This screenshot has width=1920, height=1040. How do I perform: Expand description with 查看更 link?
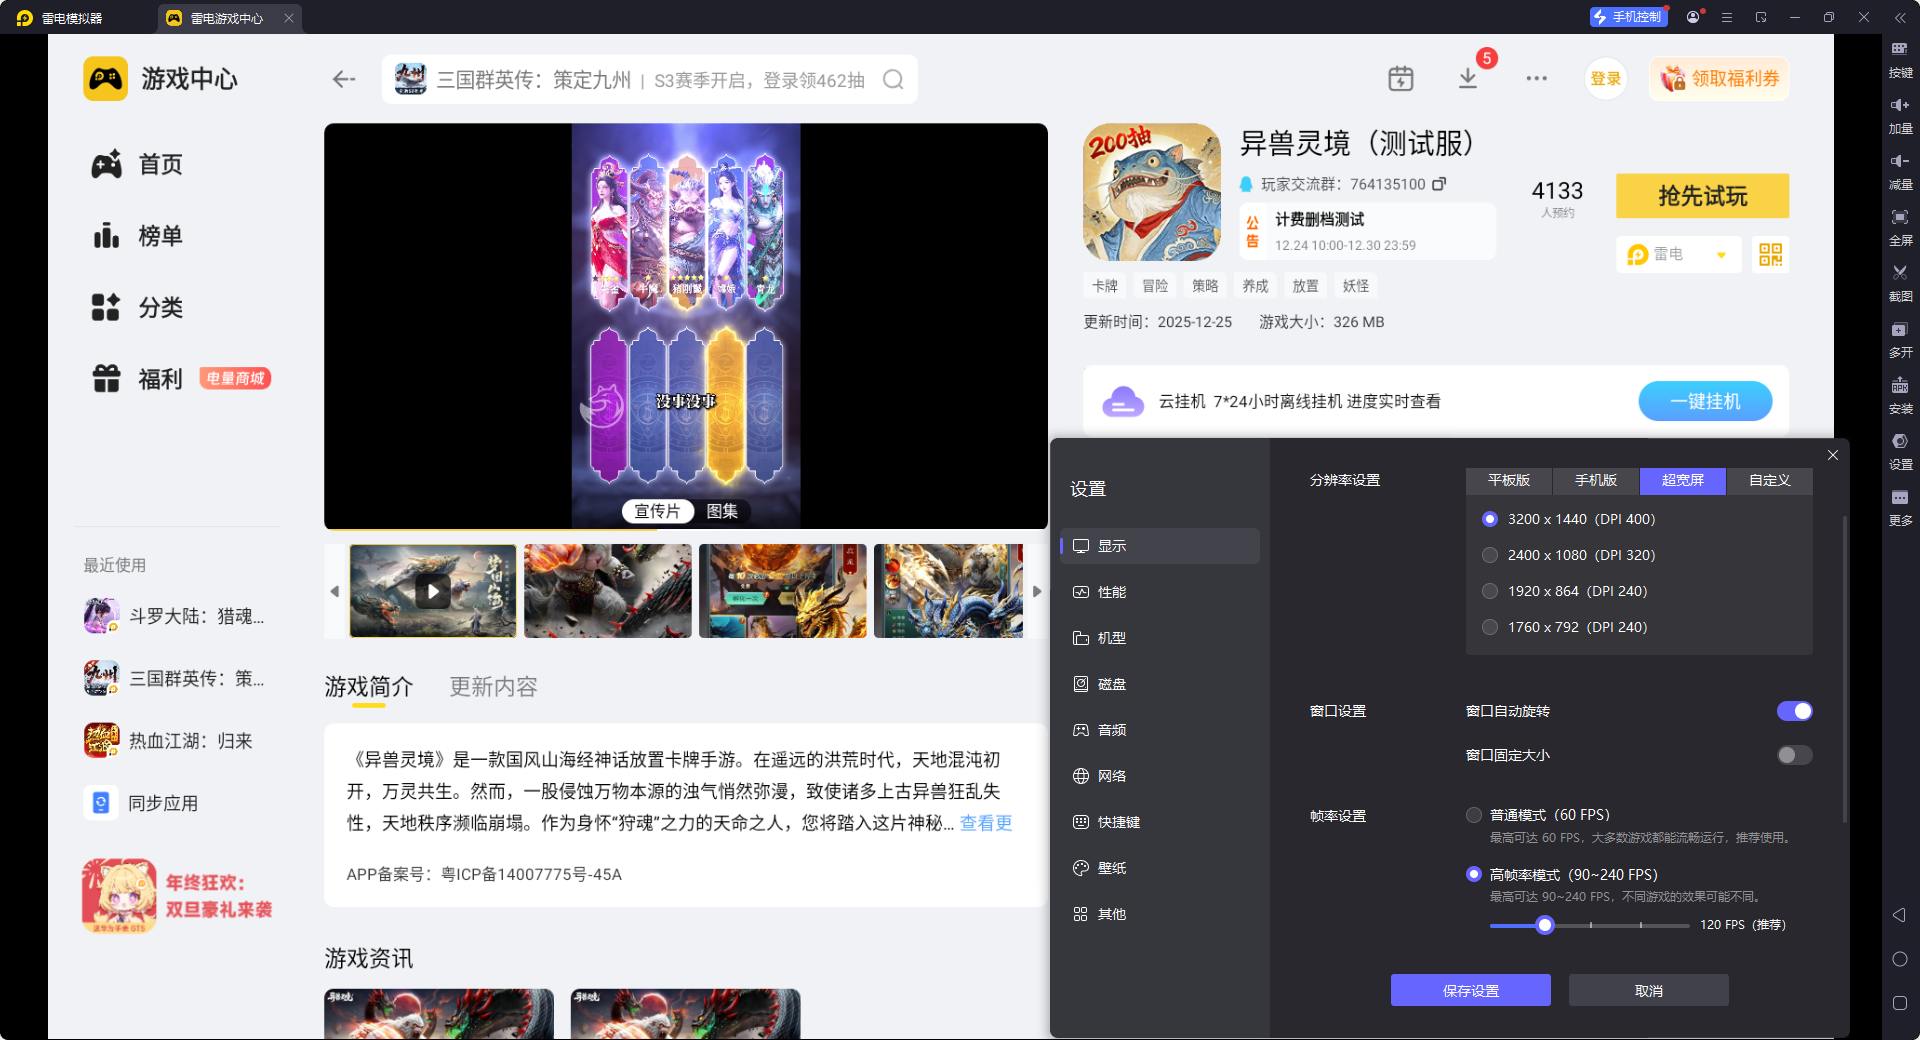986,822
